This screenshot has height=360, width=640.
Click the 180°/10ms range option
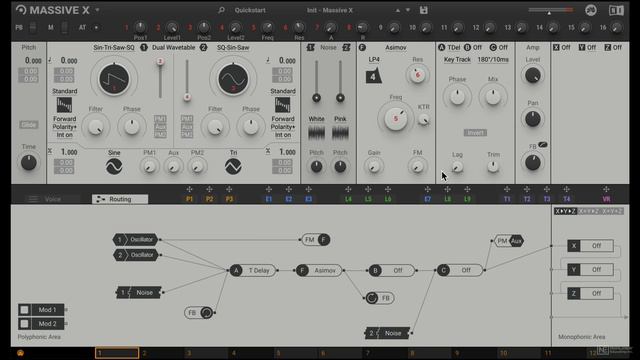493,60
